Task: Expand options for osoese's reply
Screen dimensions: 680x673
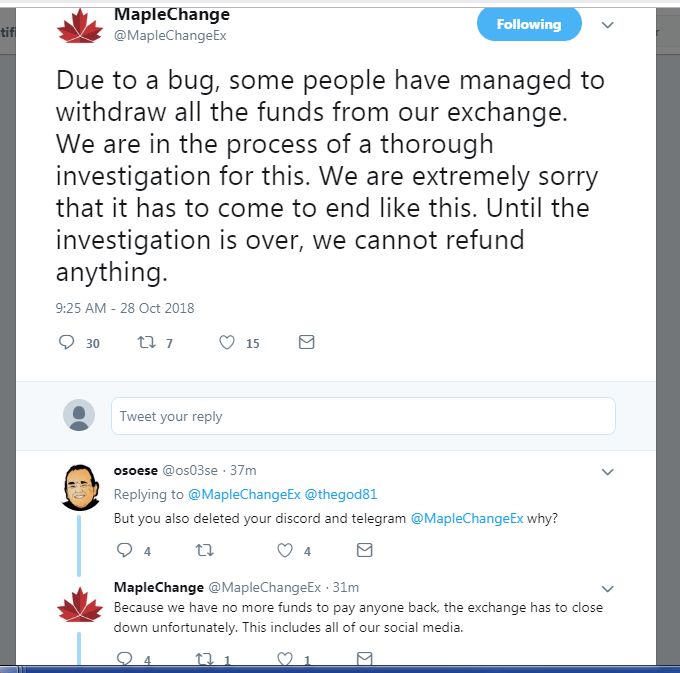Action: pyautogui.click(x=606, y=471)
